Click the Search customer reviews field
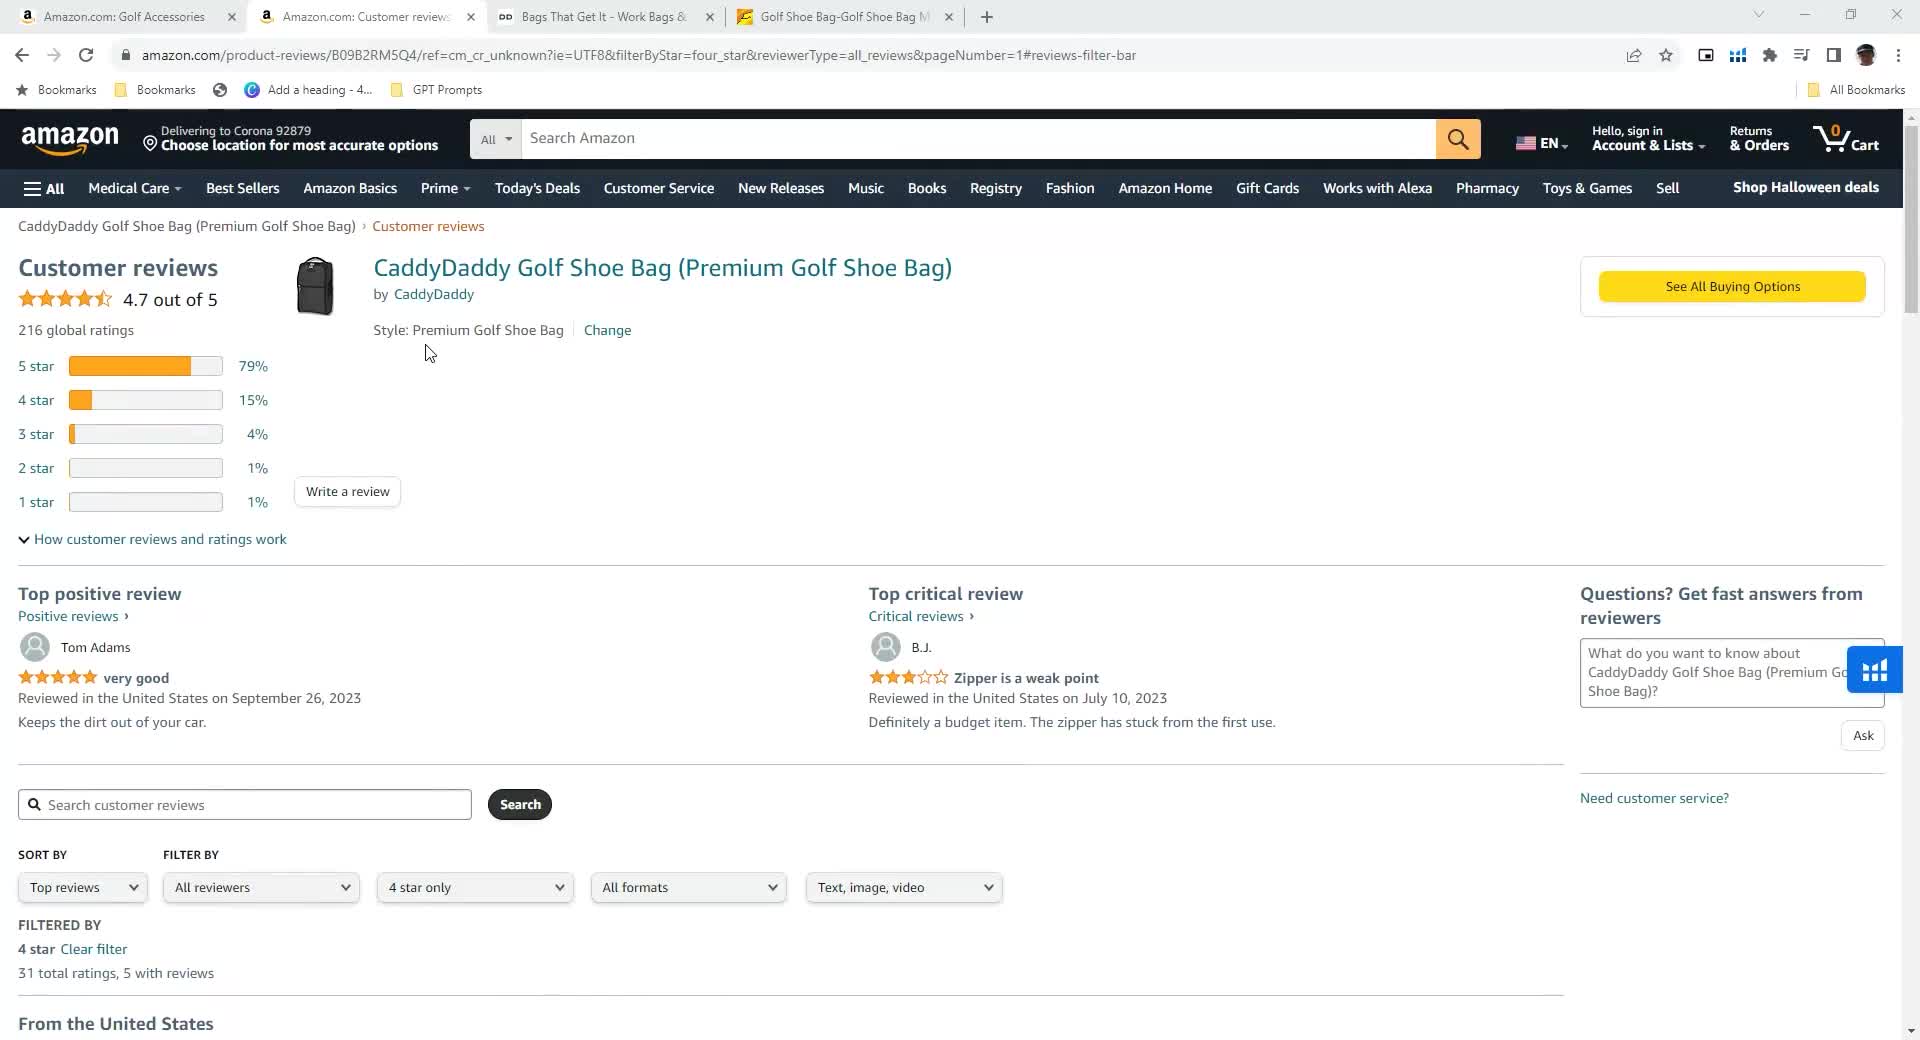 (x=245, y=805)
